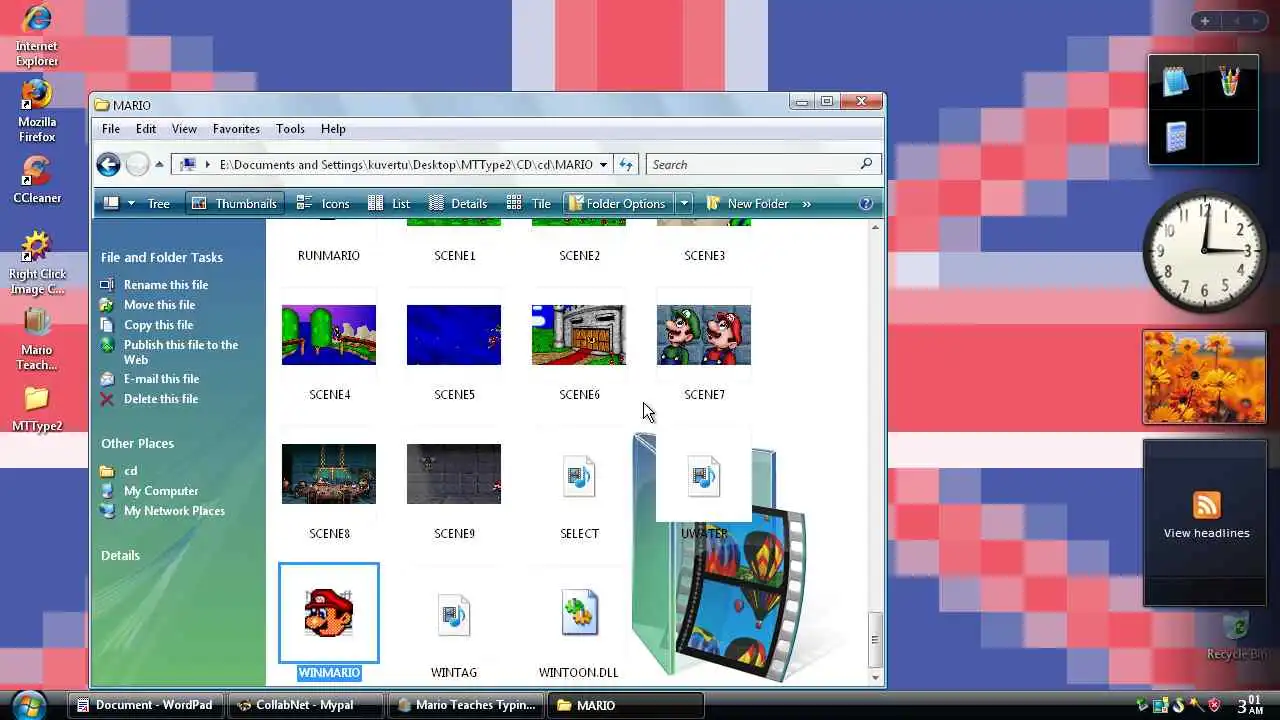Click Publish this file to the Web

(181, 352)
